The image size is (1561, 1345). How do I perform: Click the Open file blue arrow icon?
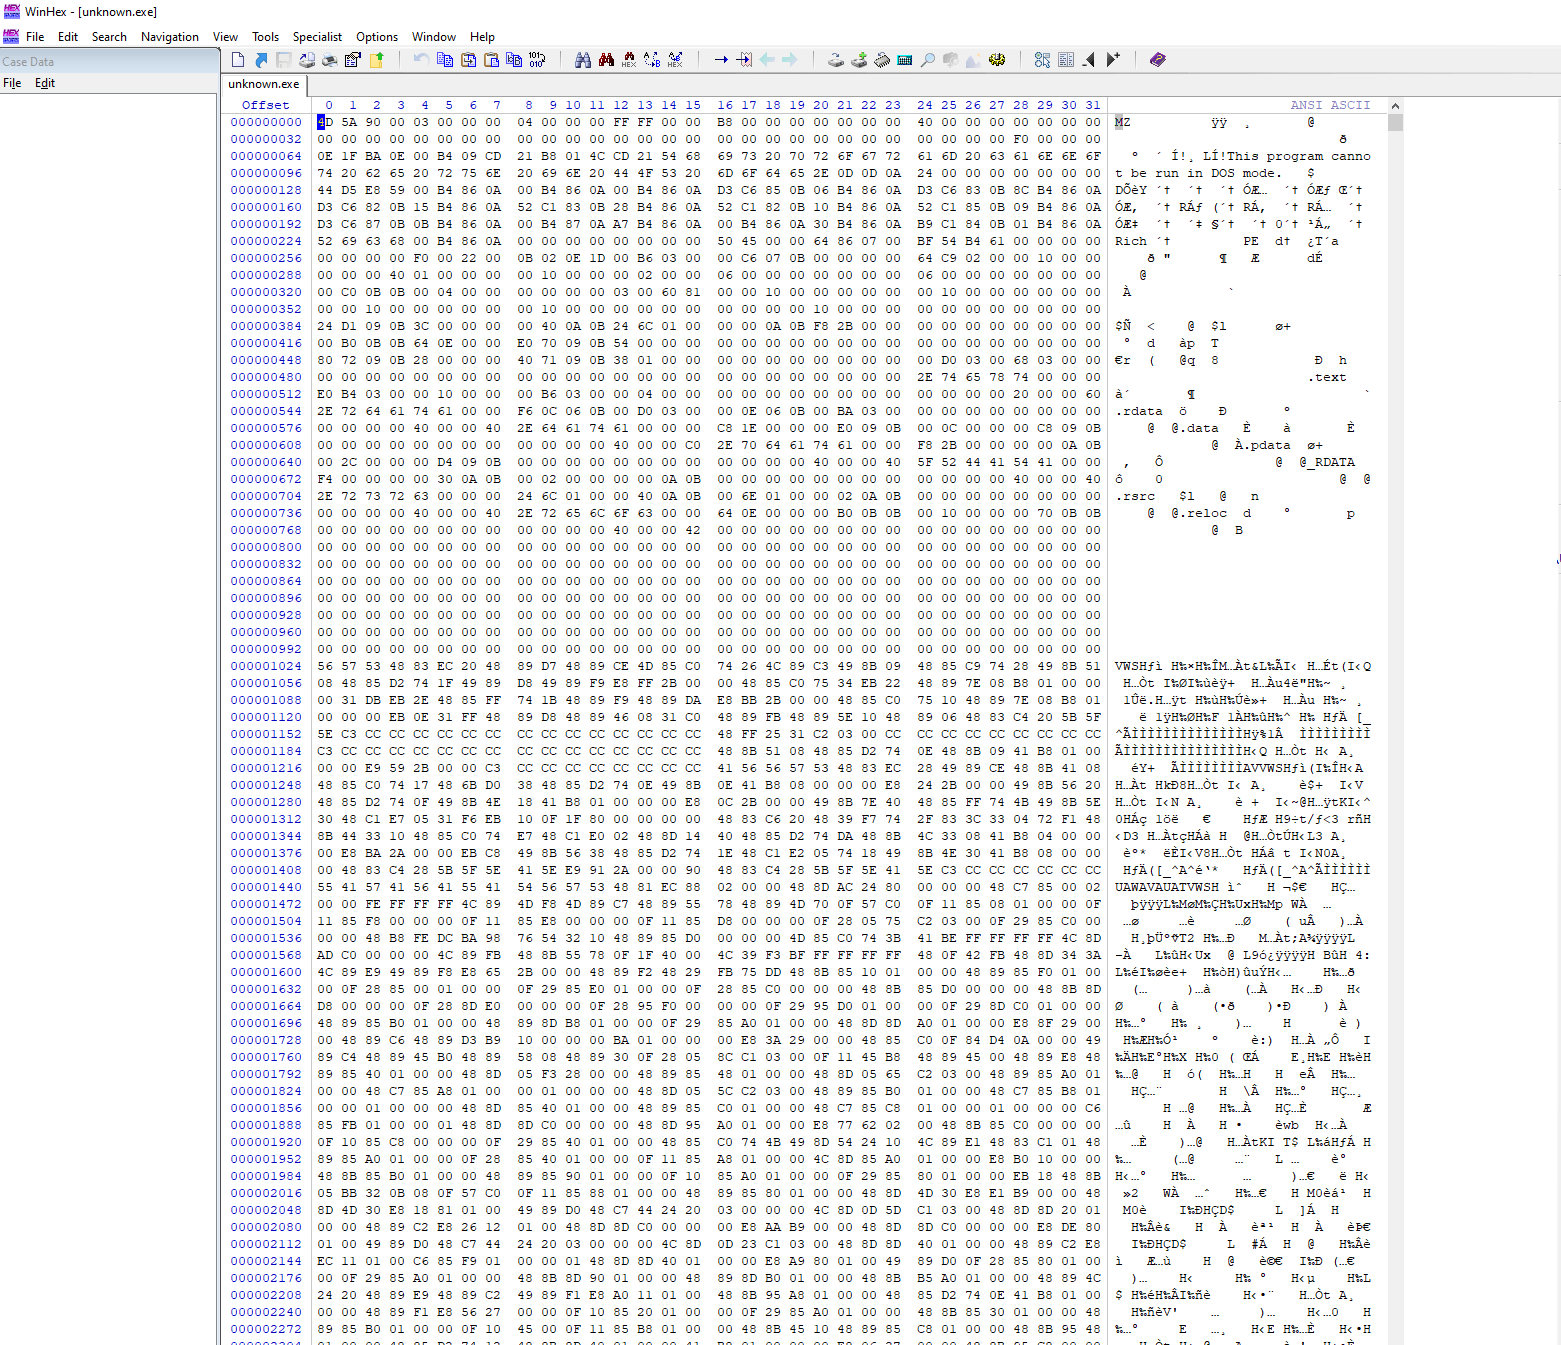[261, 60]
